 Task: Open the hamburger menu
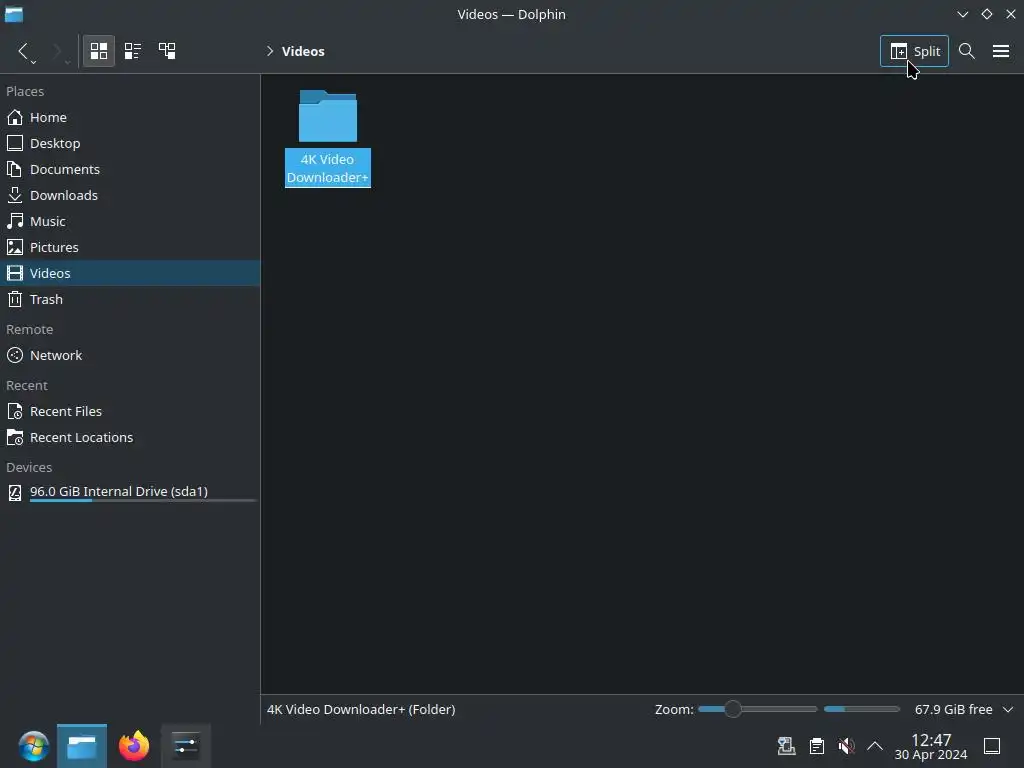pyautogui.click(x=1000, y=51)
